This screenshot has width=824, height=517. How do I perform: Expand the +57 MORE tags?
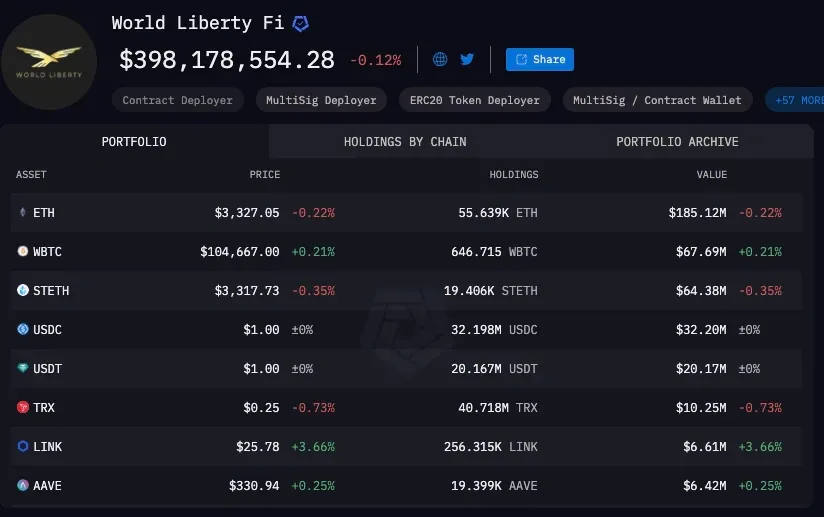pos(795,100)
